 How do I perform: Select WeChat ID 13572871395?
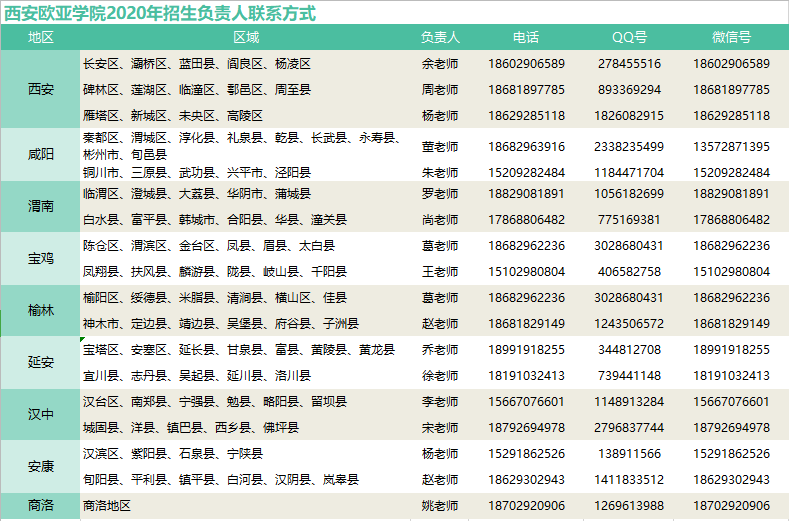pyautogui.click(x=732, y=146)
